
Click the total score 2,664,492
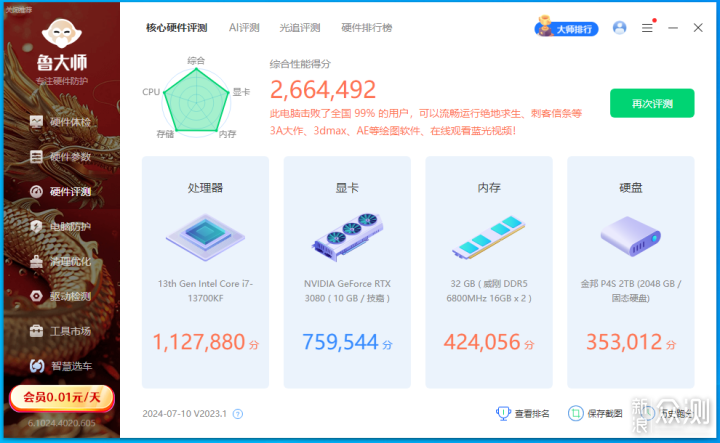click(323, 90)
